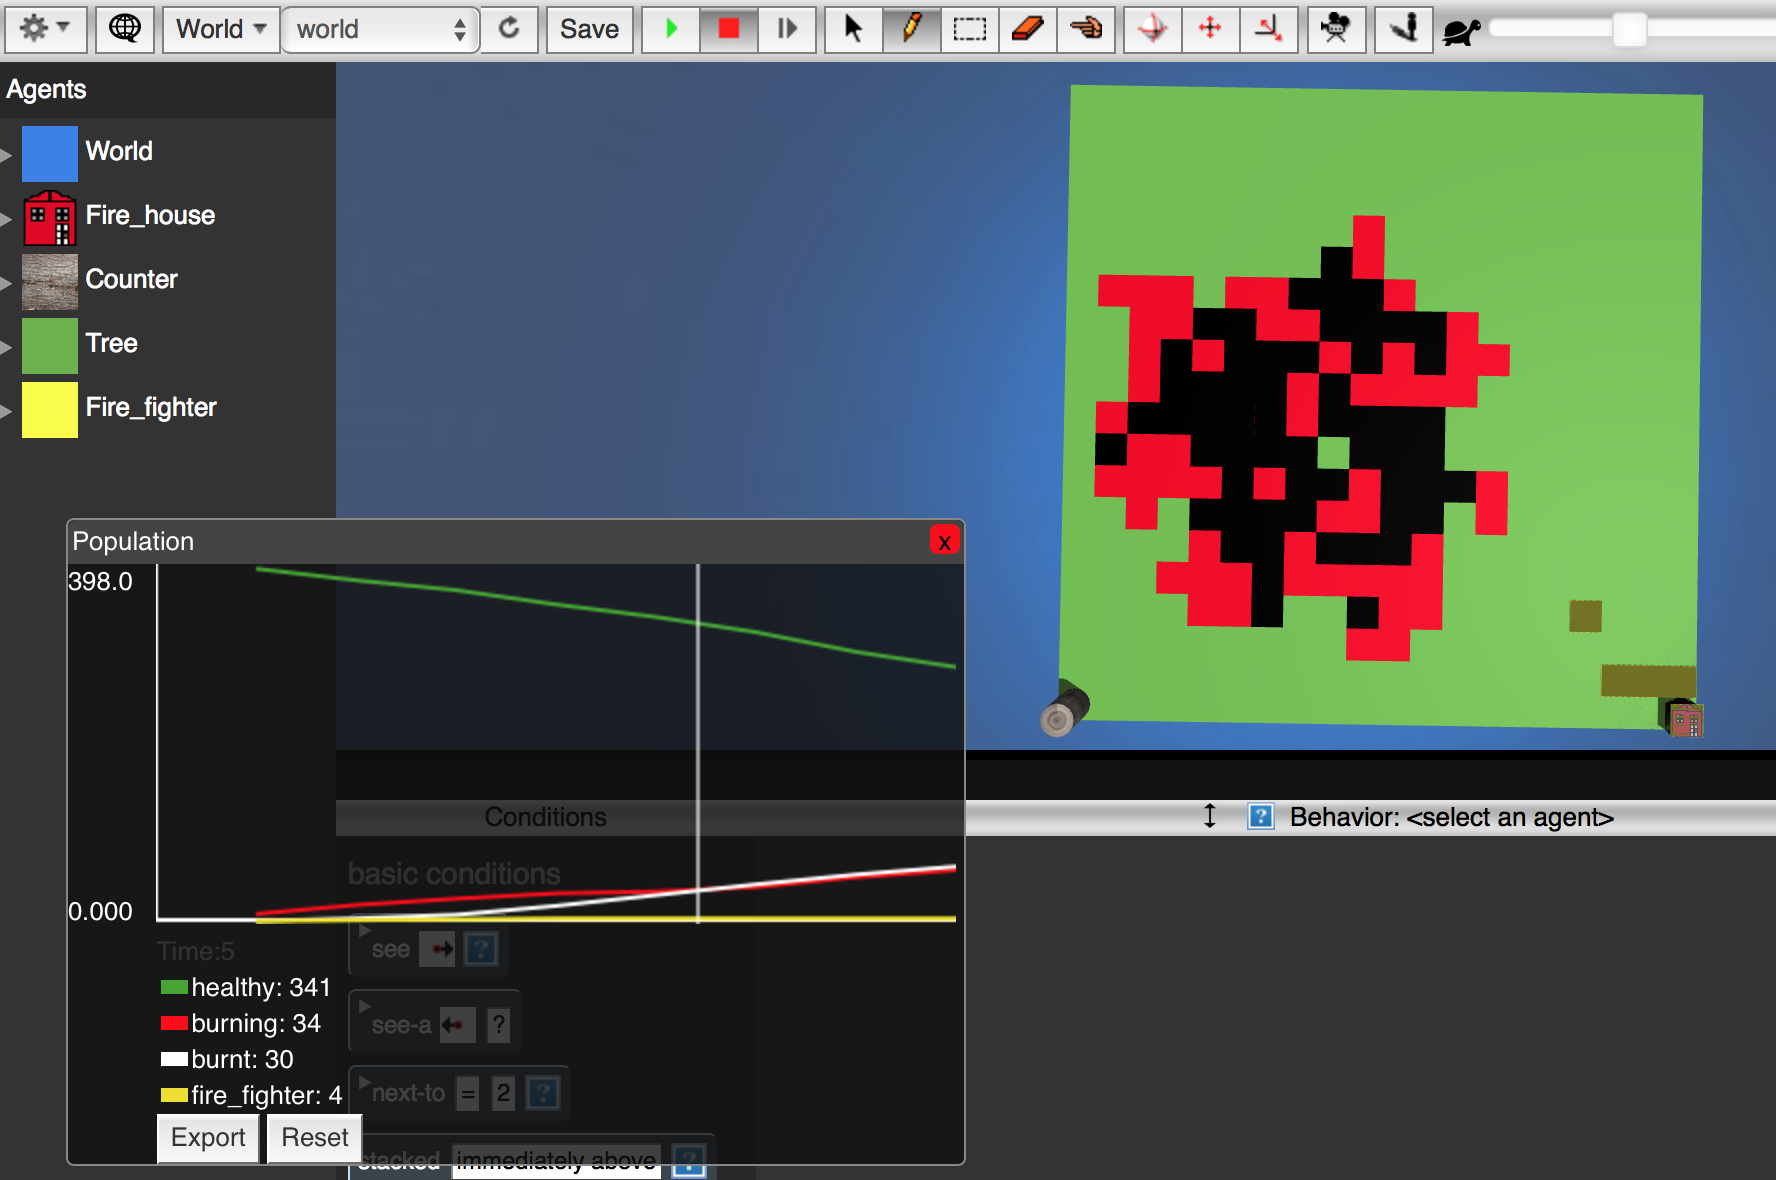The image size is (1776, 1180).
Task: Open the settings gear menu
Action: 45,29
